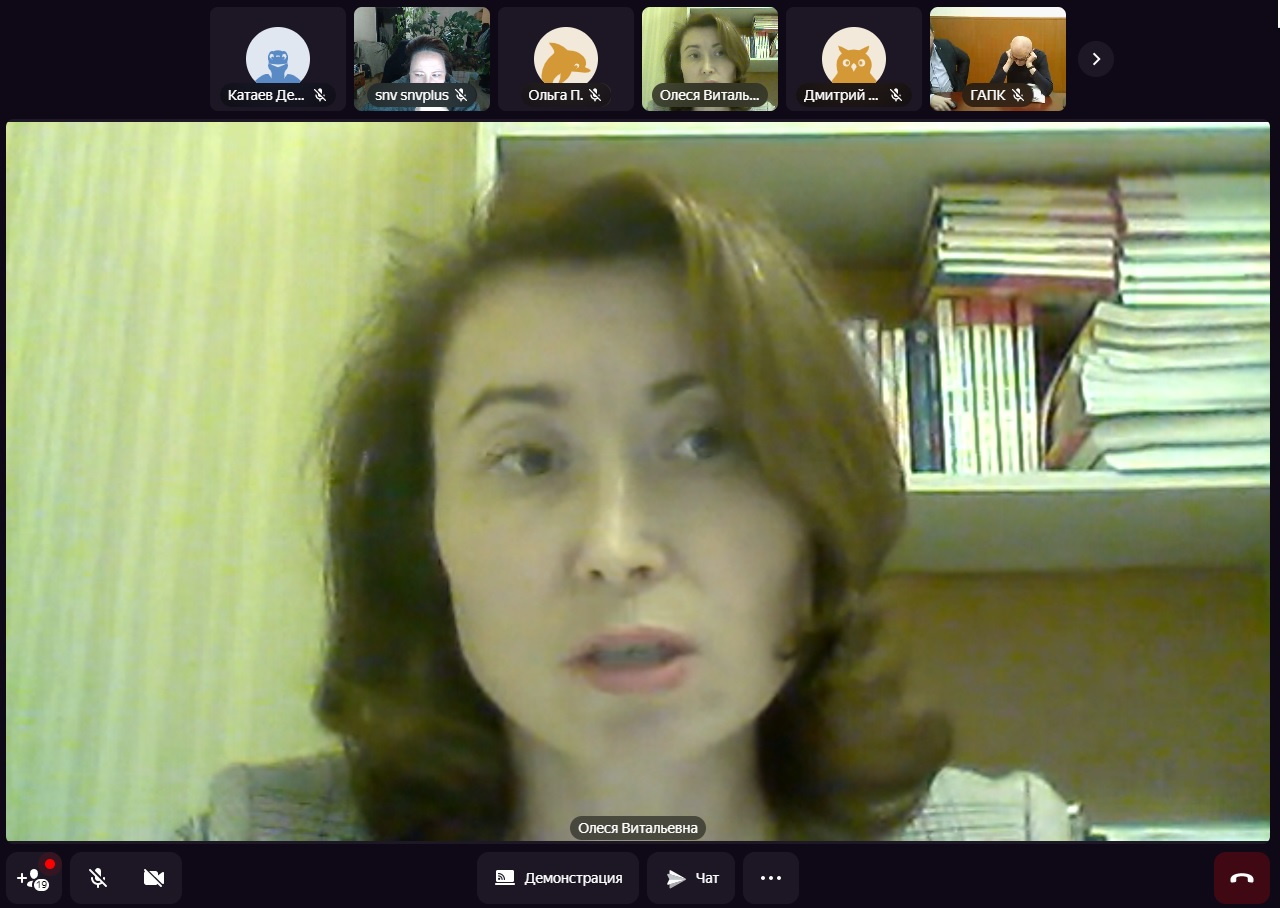Click the muted mic icon on Дмитрий tile
This screenshot has width=1280, height=908.
coord(896,95)
